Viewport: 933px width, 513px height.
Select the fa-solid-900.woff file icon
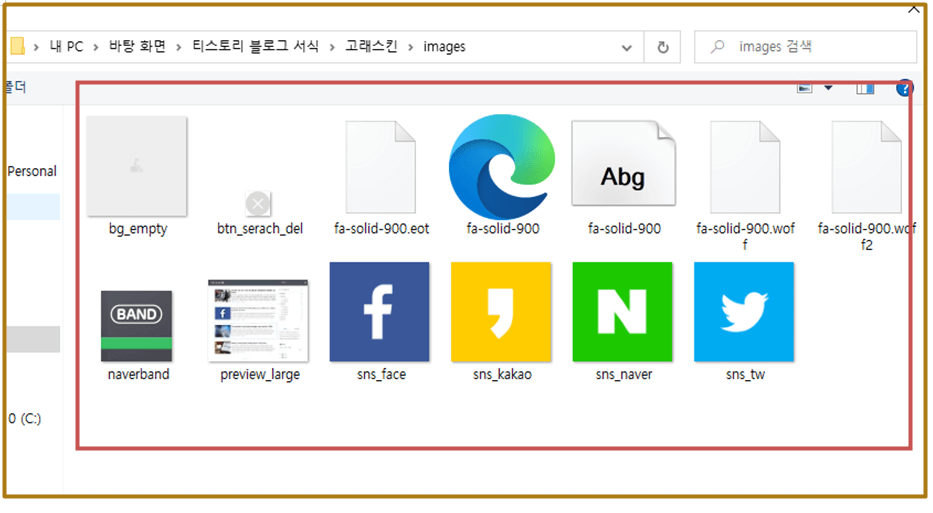[745, 167]
